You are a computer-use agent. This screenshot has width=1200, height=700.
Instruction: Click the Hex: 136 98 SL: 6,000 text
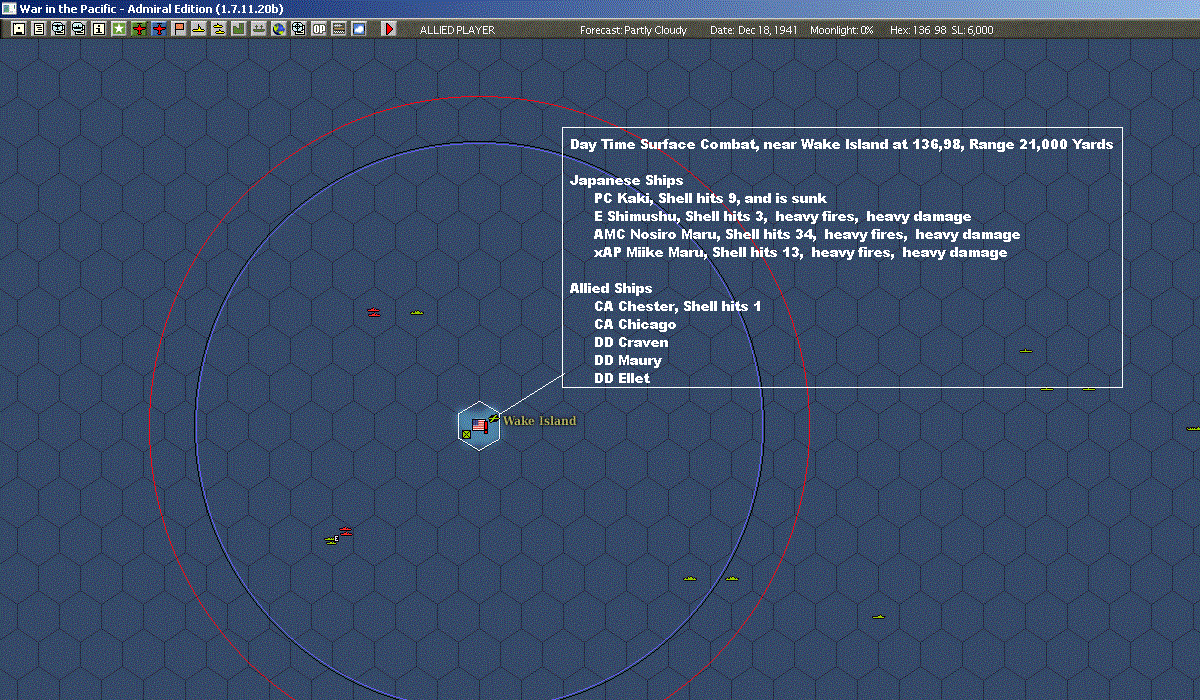[x=941, y=30]
